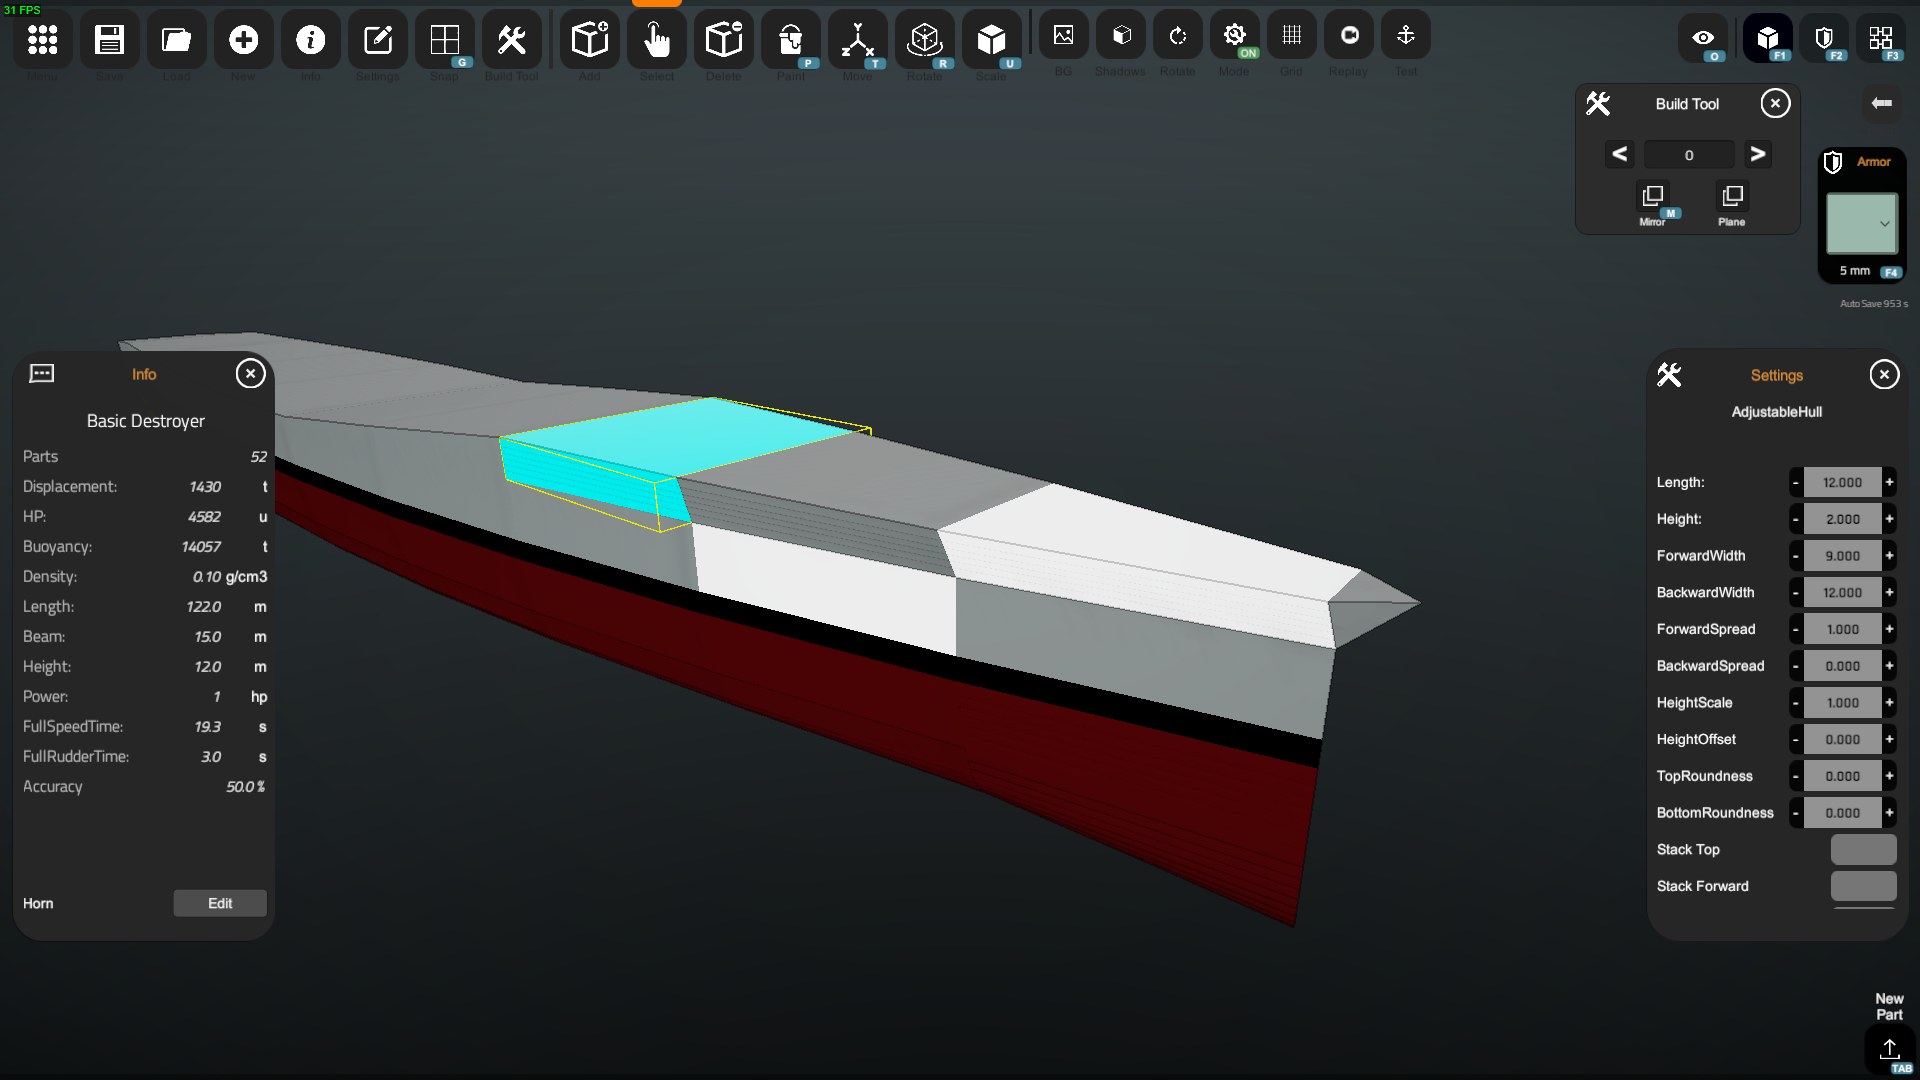Increase the ForwardWidth value with plus
The image size is (1920, 1080).
pos(1889,556)
